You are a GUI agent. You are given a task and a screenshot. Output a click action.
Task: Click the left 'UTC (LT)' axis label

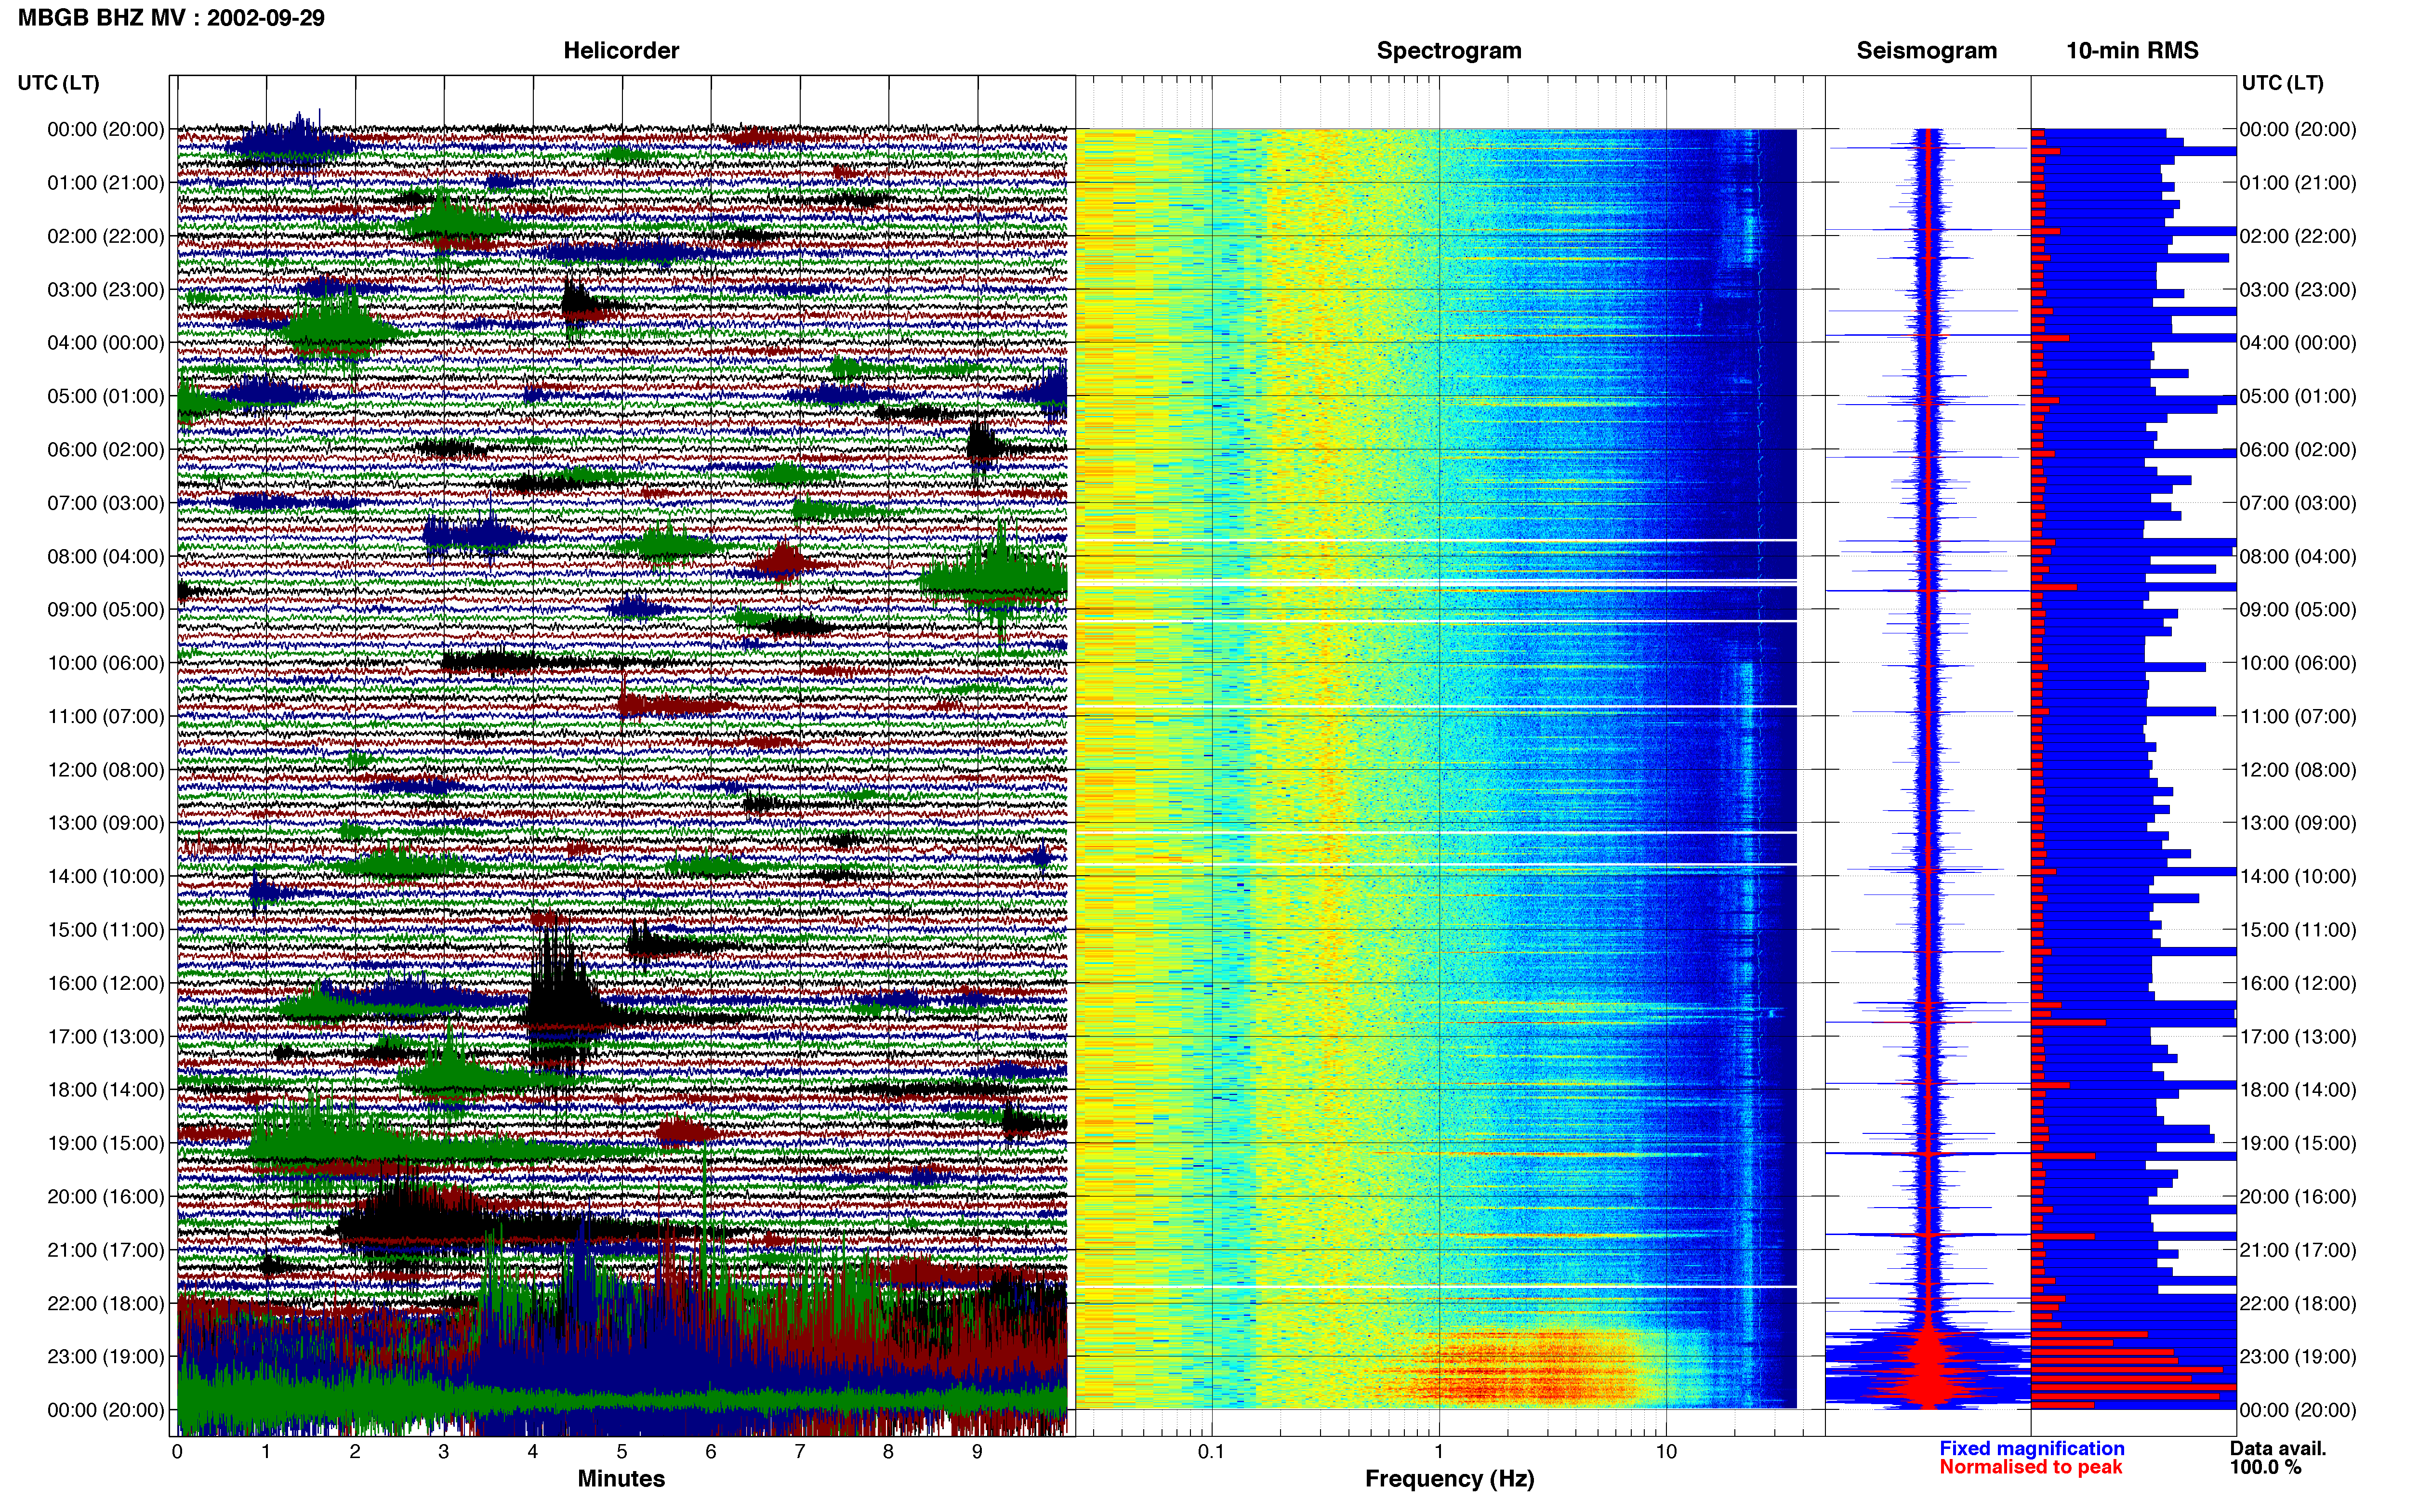[x=58, y=83]
